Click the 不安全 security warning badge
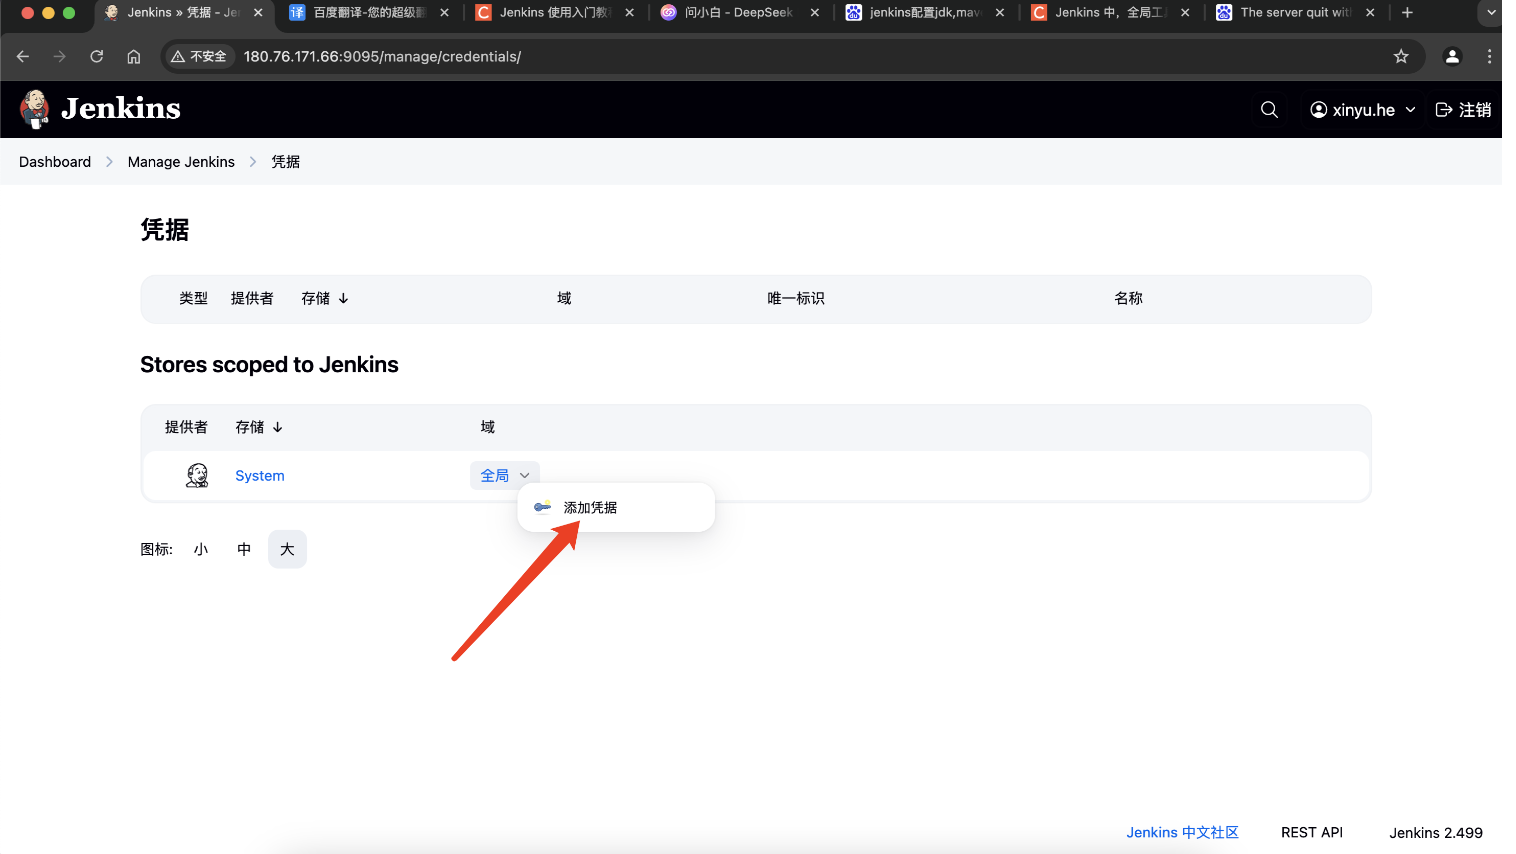Screen dimensions: 1516x854 click(198, 56)
